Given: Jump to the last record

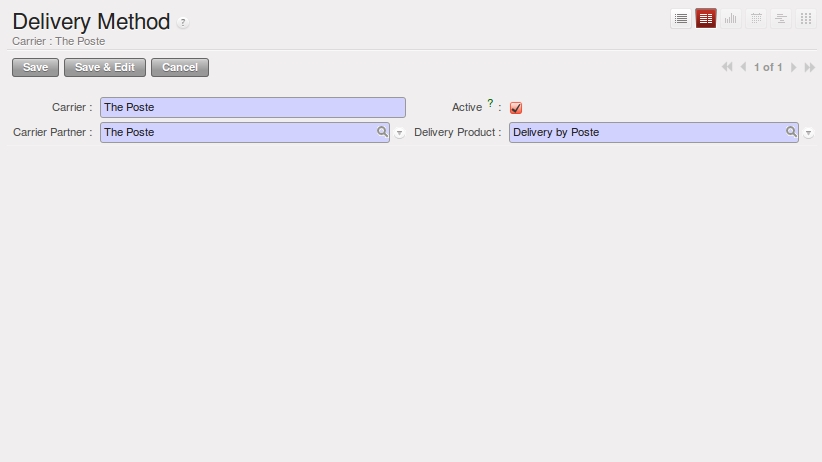Looking at the screenshot, I should pos(809,67).
